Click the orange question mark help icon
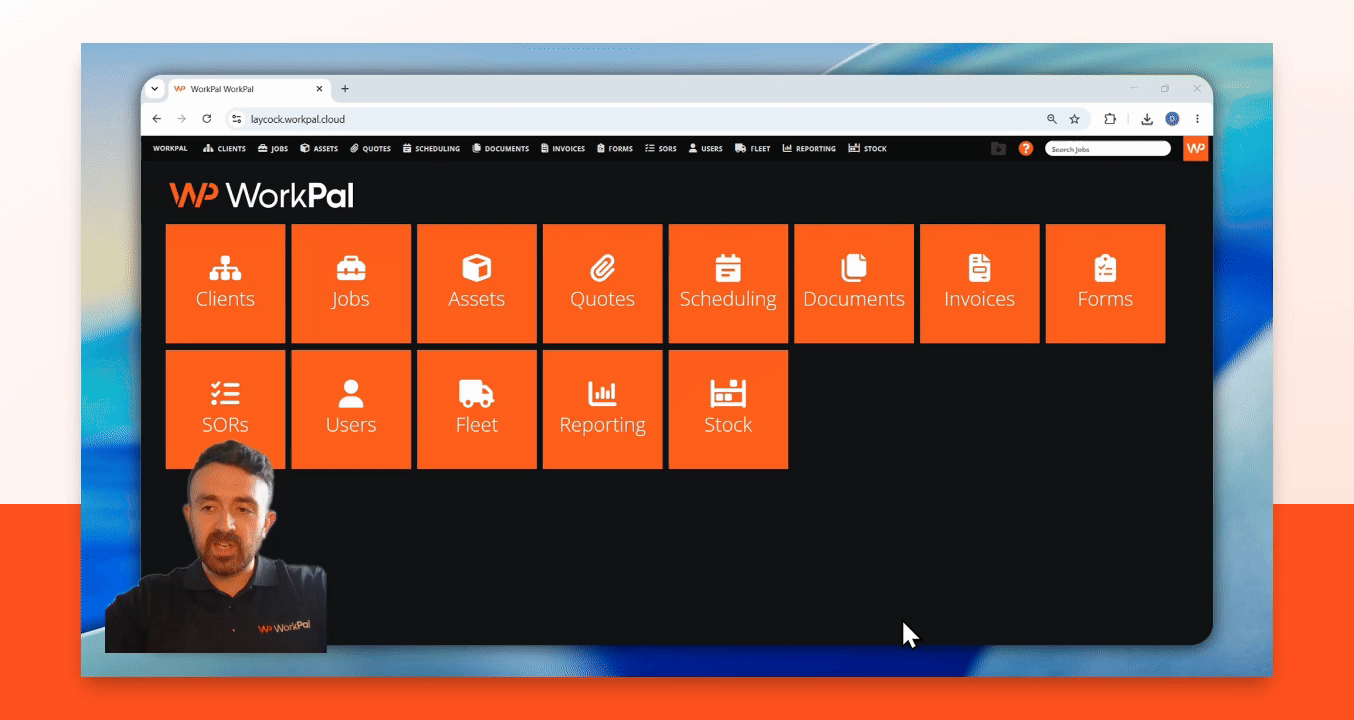Screen dimensions: 1354x720 coord(1025,148)
